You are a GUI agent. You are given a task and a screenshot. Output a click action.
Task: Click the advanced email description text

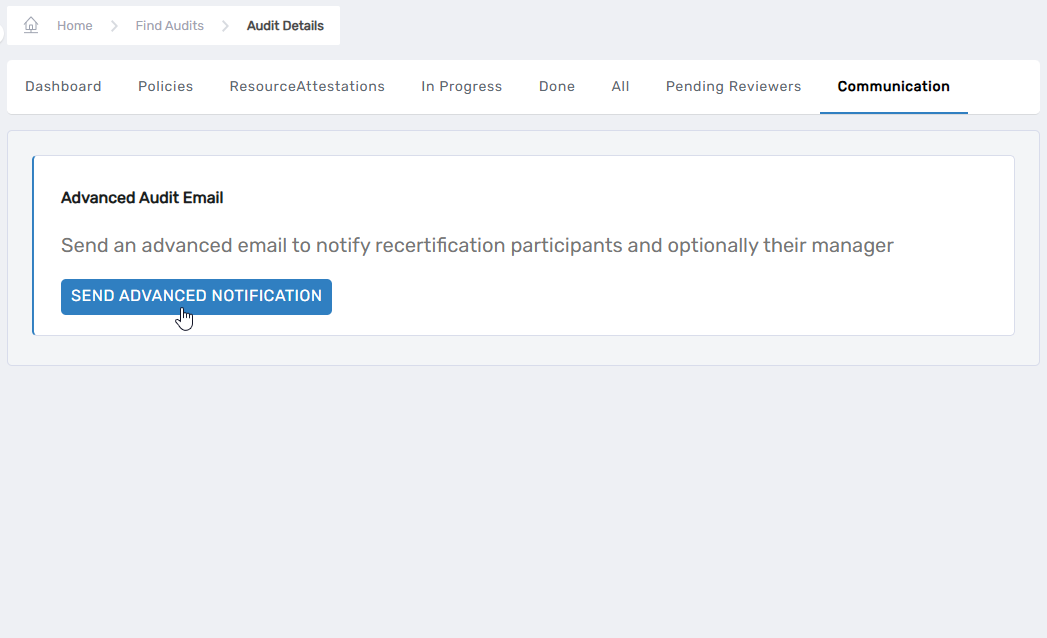[477, 245]
